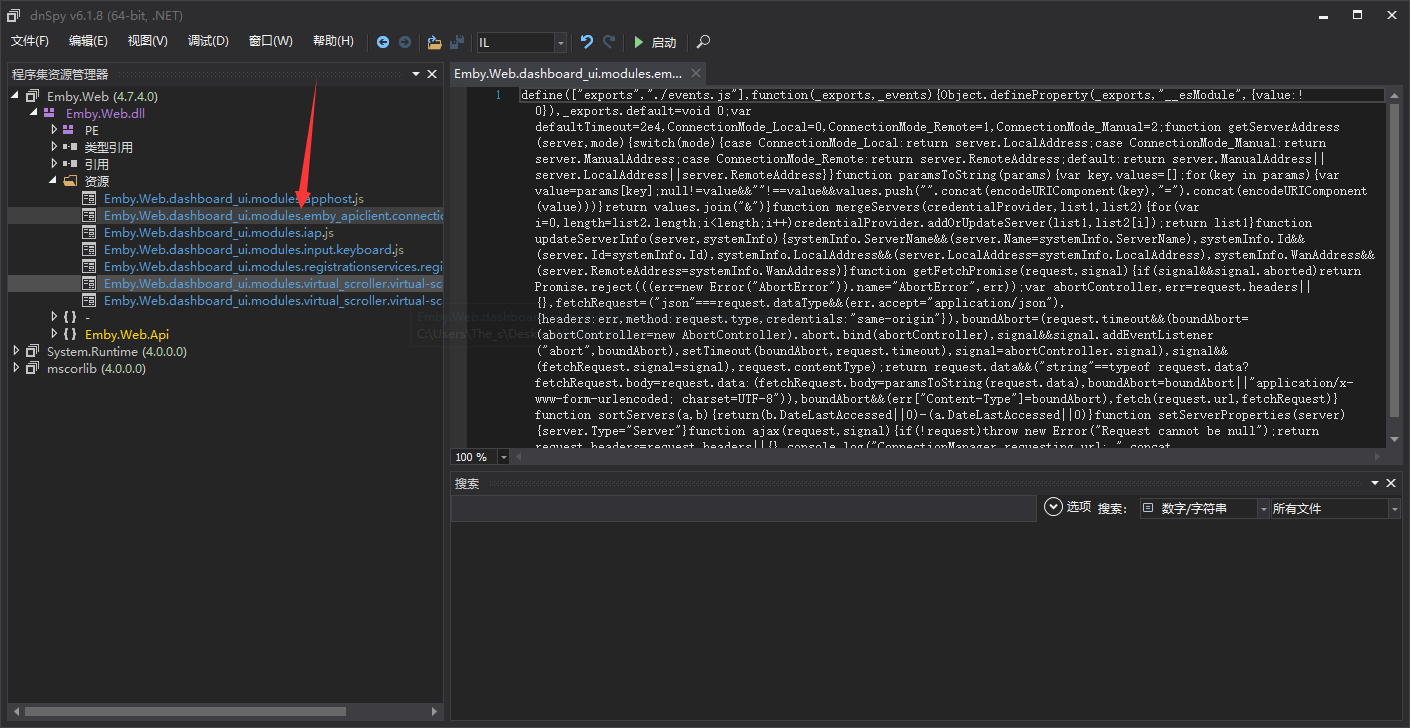Image resolution: width=1410 pixels, height=728 pixels.
Task: Open search via magnifier toolbar icon
Action: click(x=704, y=42)
